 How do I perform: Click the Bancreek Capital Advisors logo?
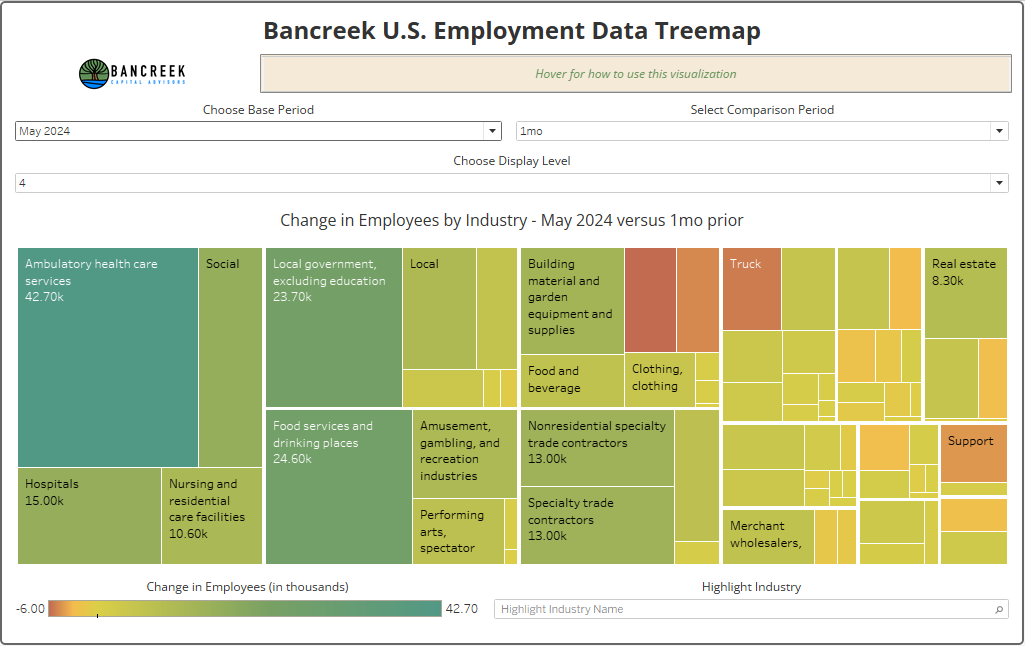click(x=131, y=73)
